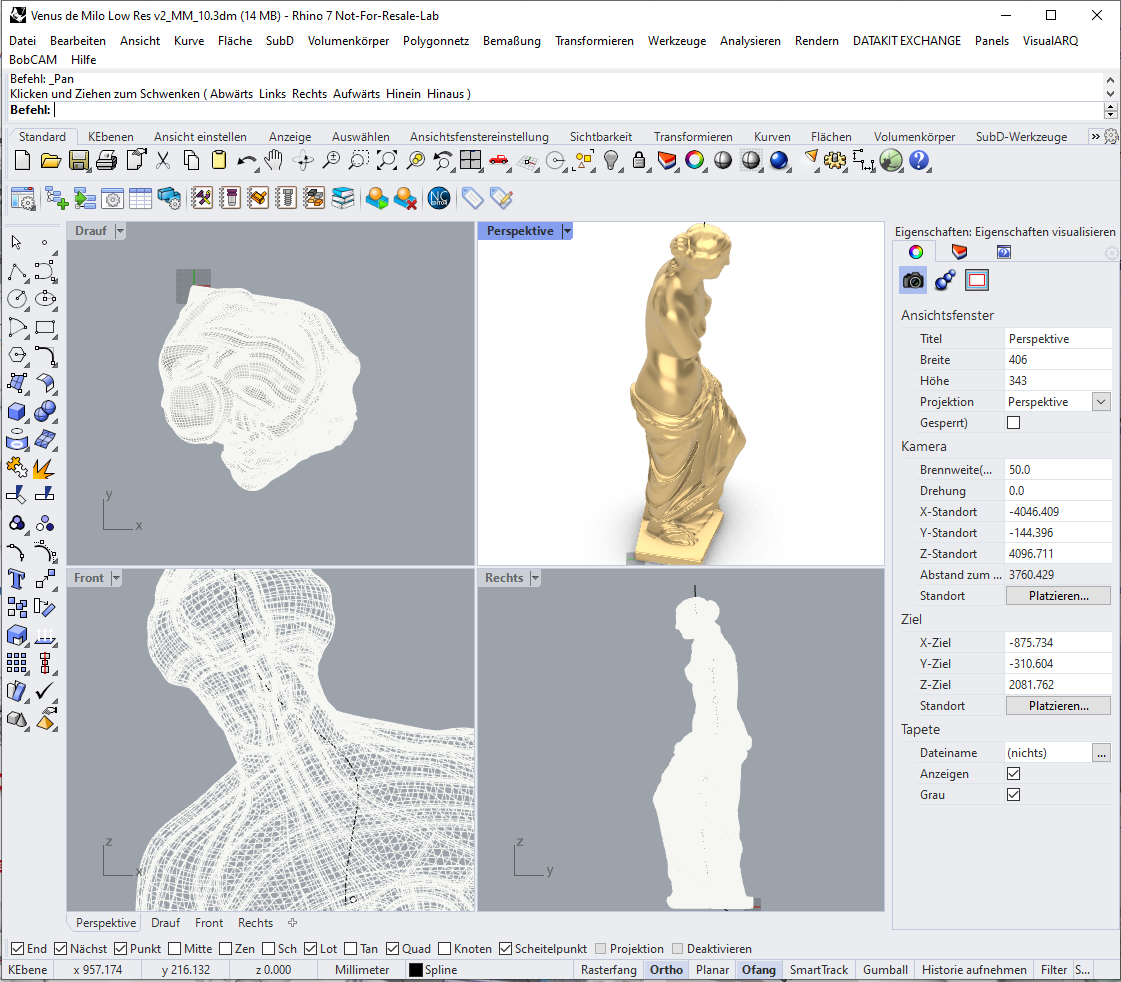Click Platzieren button under Kamera

(1057, 596)
